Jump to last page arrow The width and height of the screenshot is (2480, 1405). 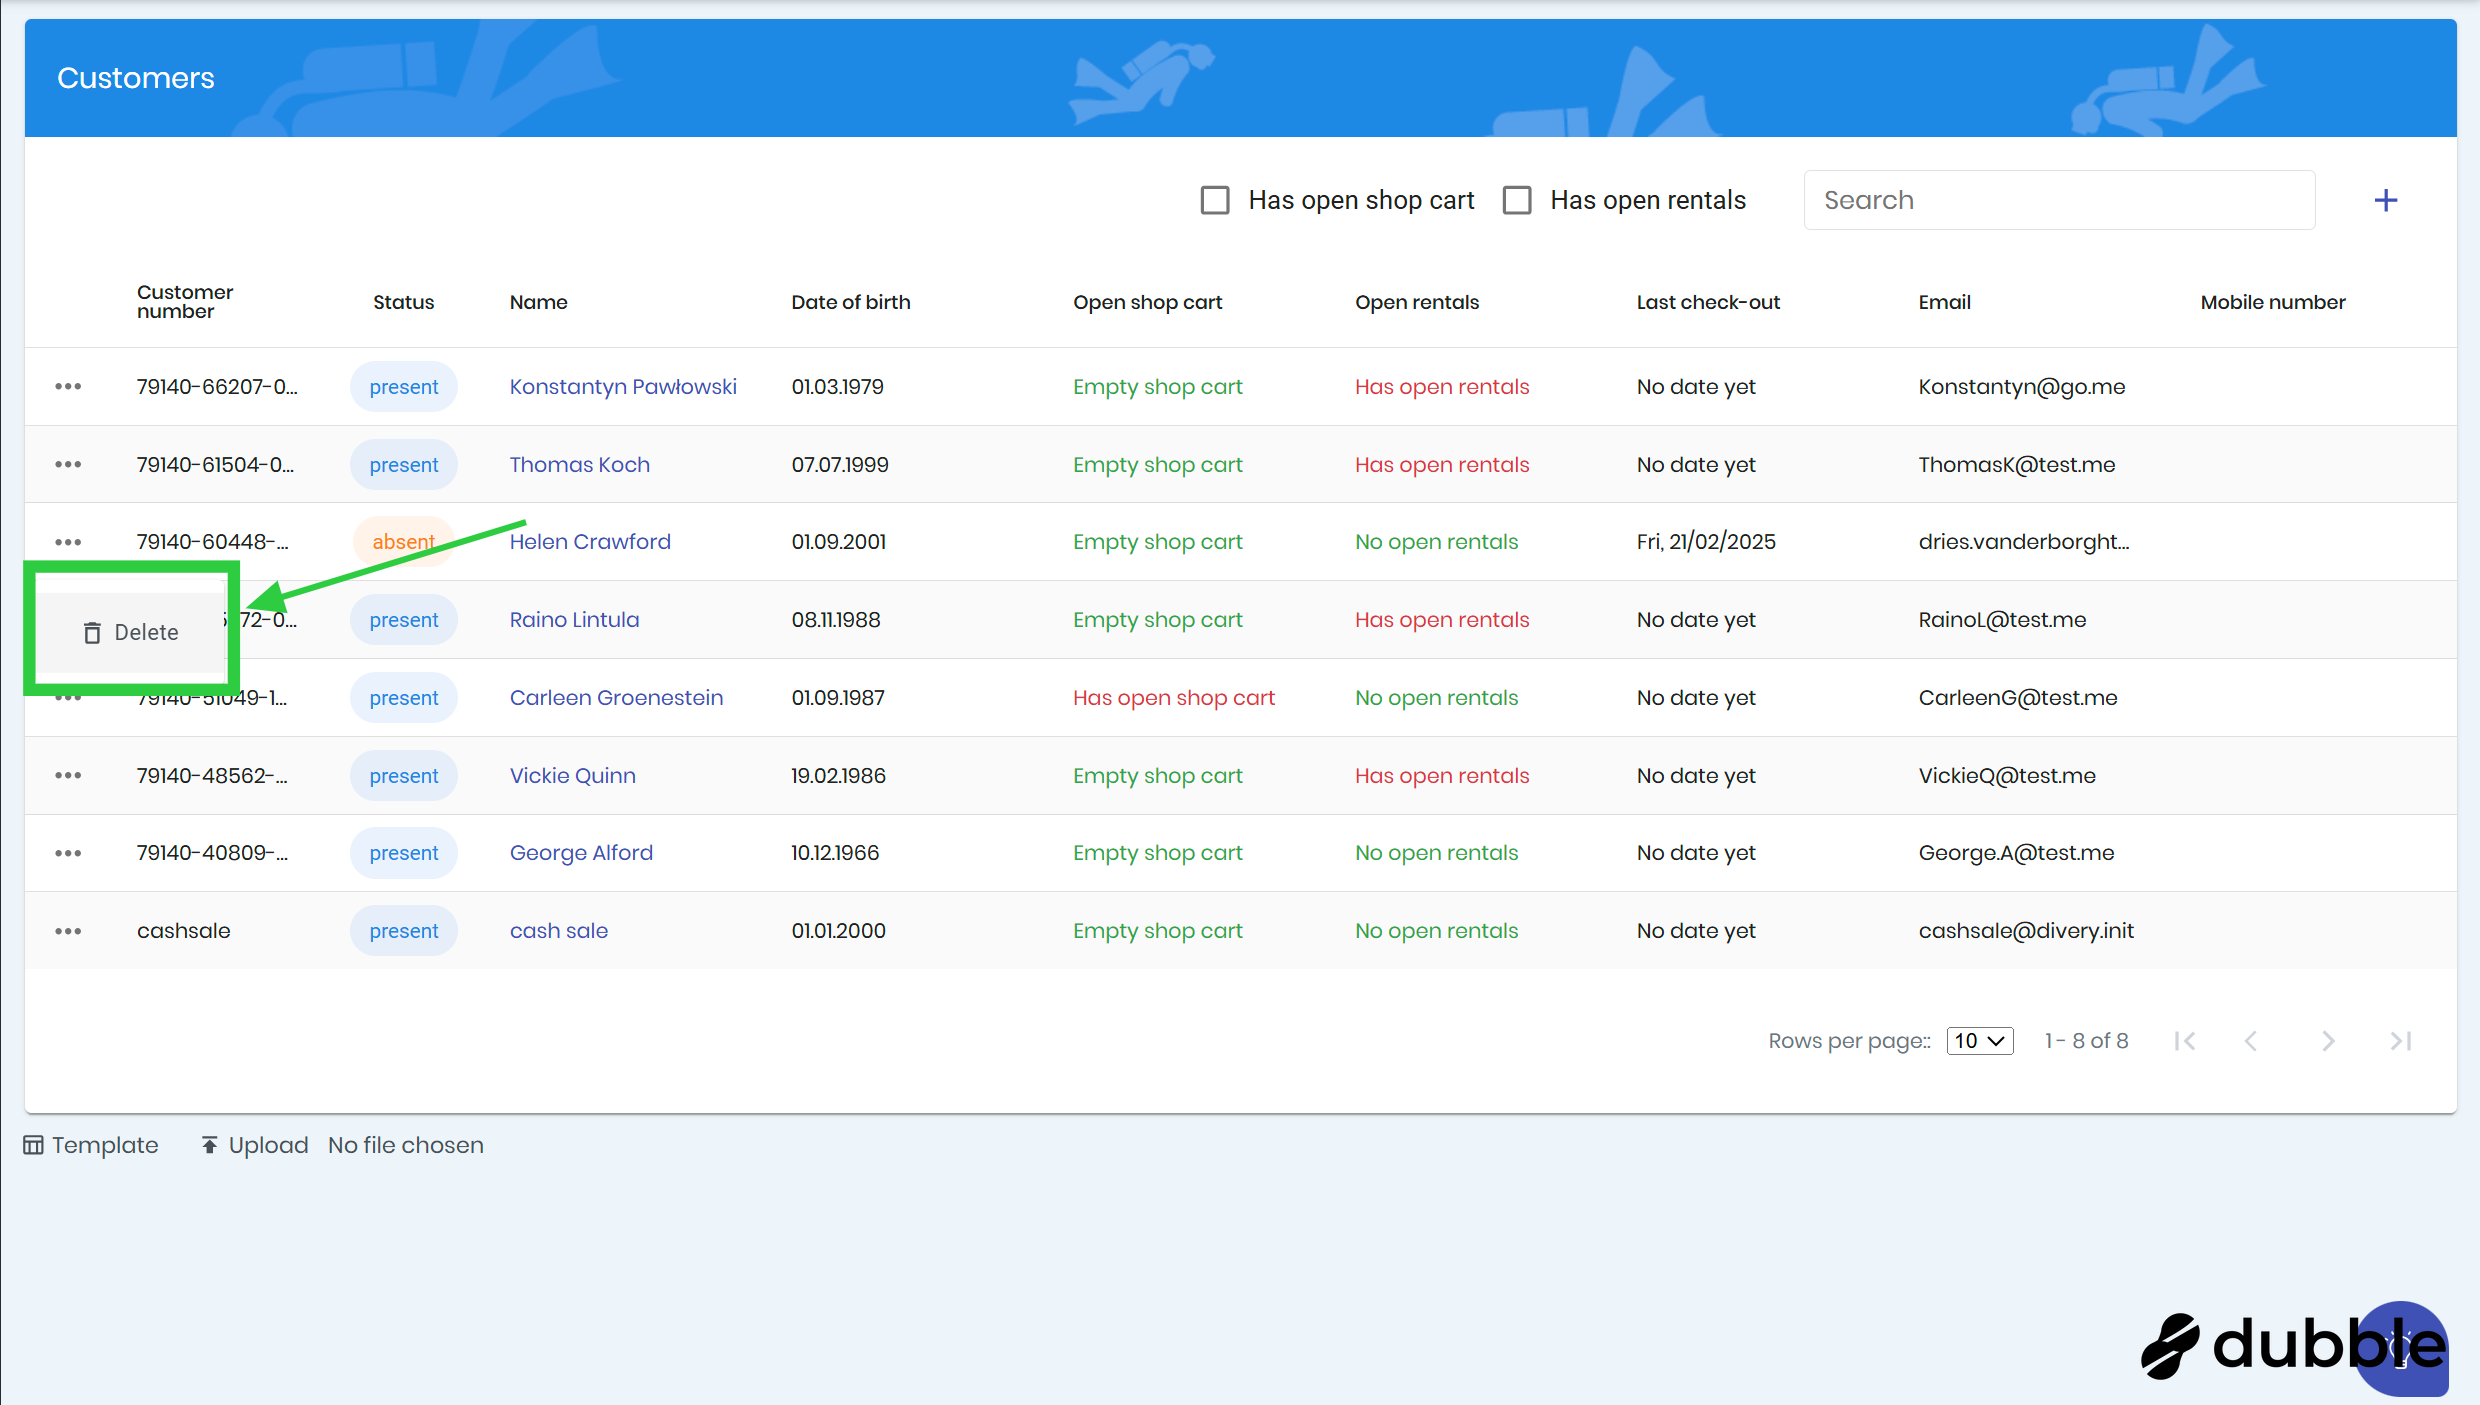[x=2401, y=1041]
